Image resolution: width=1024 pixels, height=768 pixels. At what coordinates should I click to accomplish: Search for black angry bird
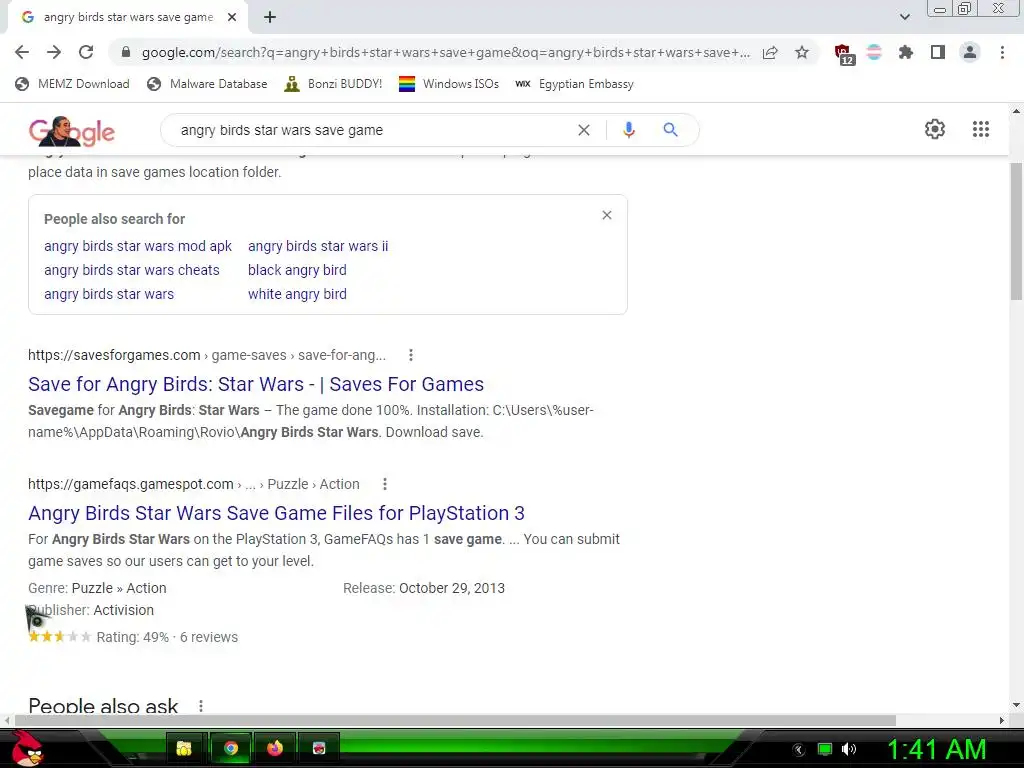click(297, 270)
